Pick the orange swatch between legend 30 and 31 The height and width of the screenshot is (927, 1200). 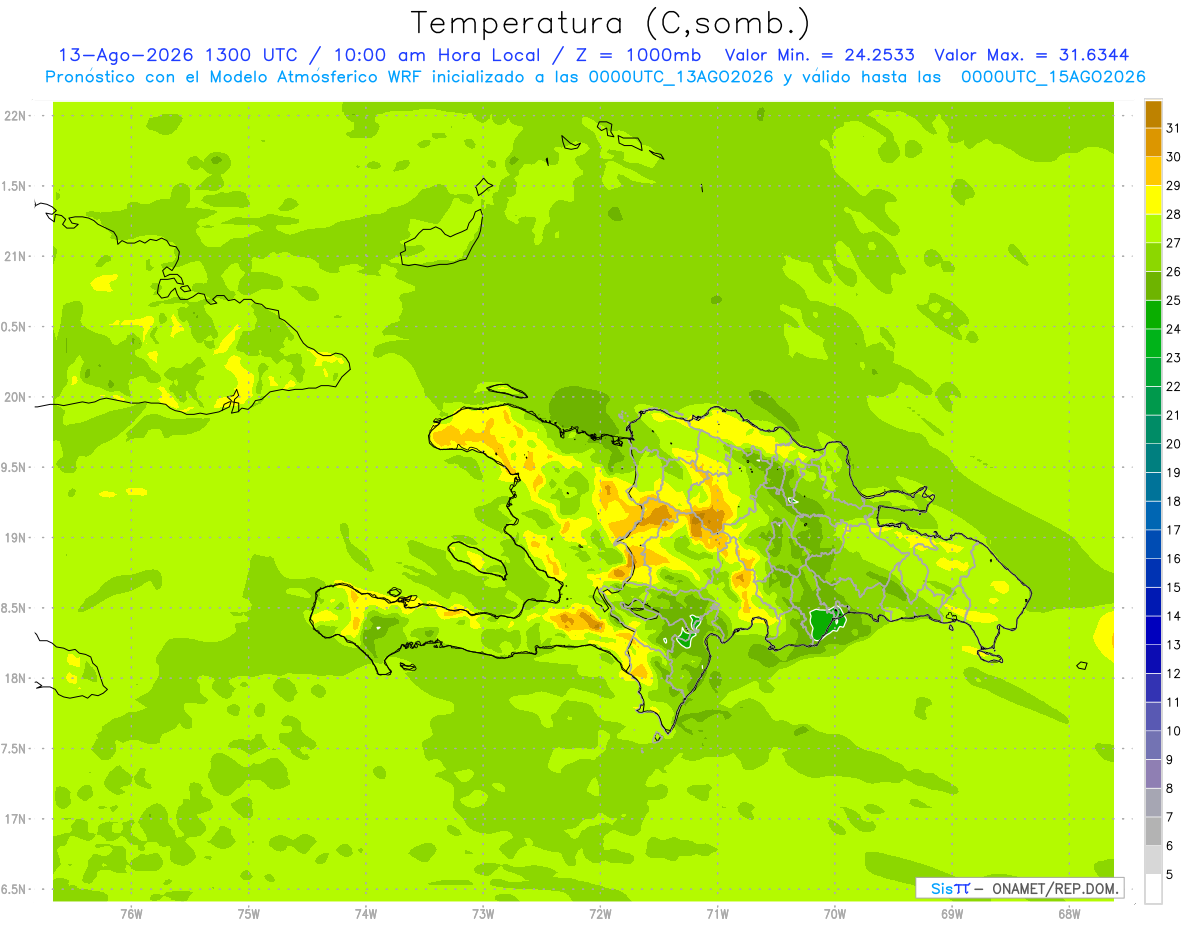click(1153, 143)
